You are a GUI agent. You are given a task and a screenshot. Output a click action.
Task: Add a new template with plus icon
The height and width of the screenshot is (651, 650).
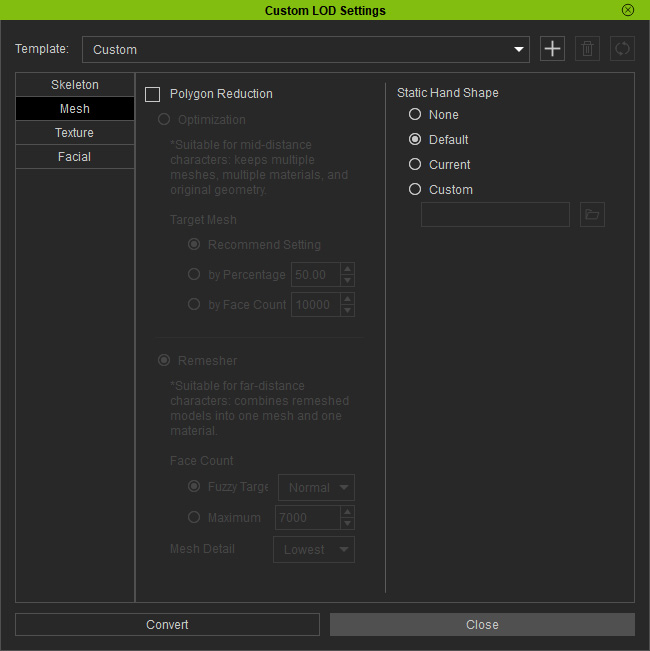[552, 49]
